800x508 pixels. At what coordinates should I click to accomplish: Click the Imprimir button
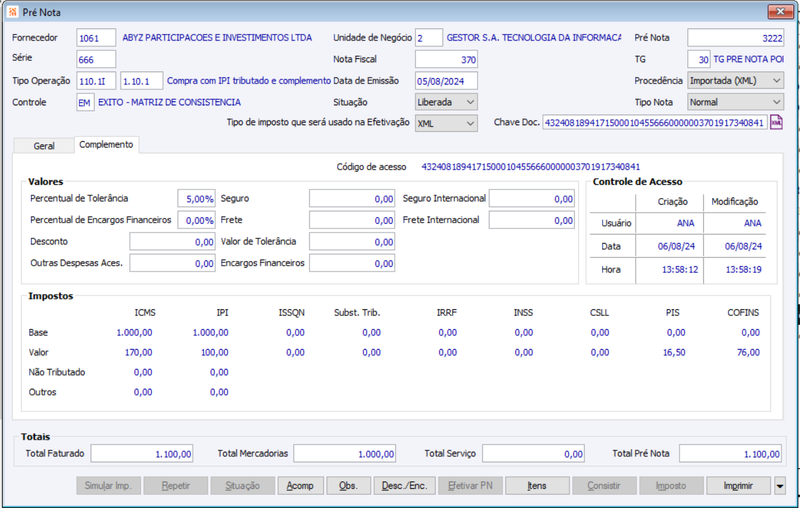click(738, 486)
